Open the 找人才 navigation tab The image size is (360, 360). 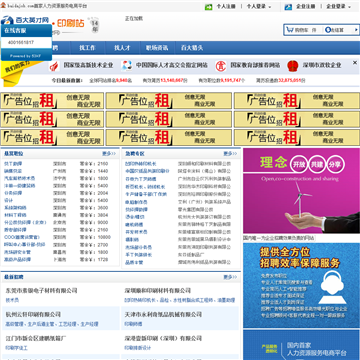[122, 48]
